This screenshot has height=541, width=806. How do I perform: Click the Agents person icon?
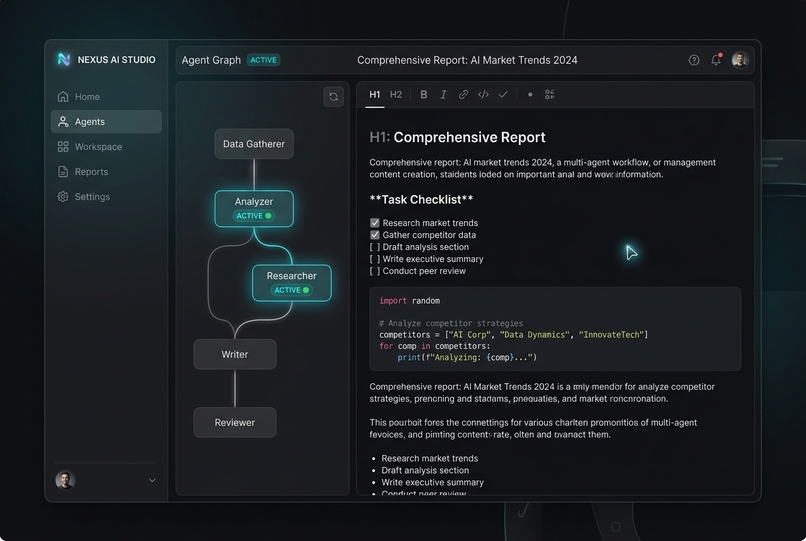point(63,122)
